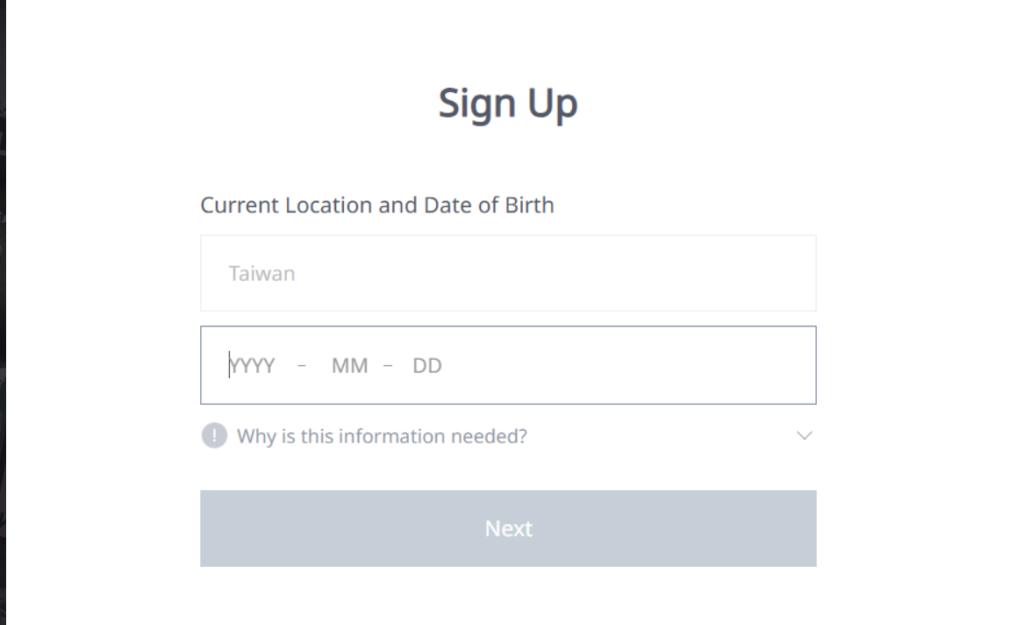Screen dimensions: 1024x625
Task: Focus the date of birth input box
Action: (x=508, y=365)
